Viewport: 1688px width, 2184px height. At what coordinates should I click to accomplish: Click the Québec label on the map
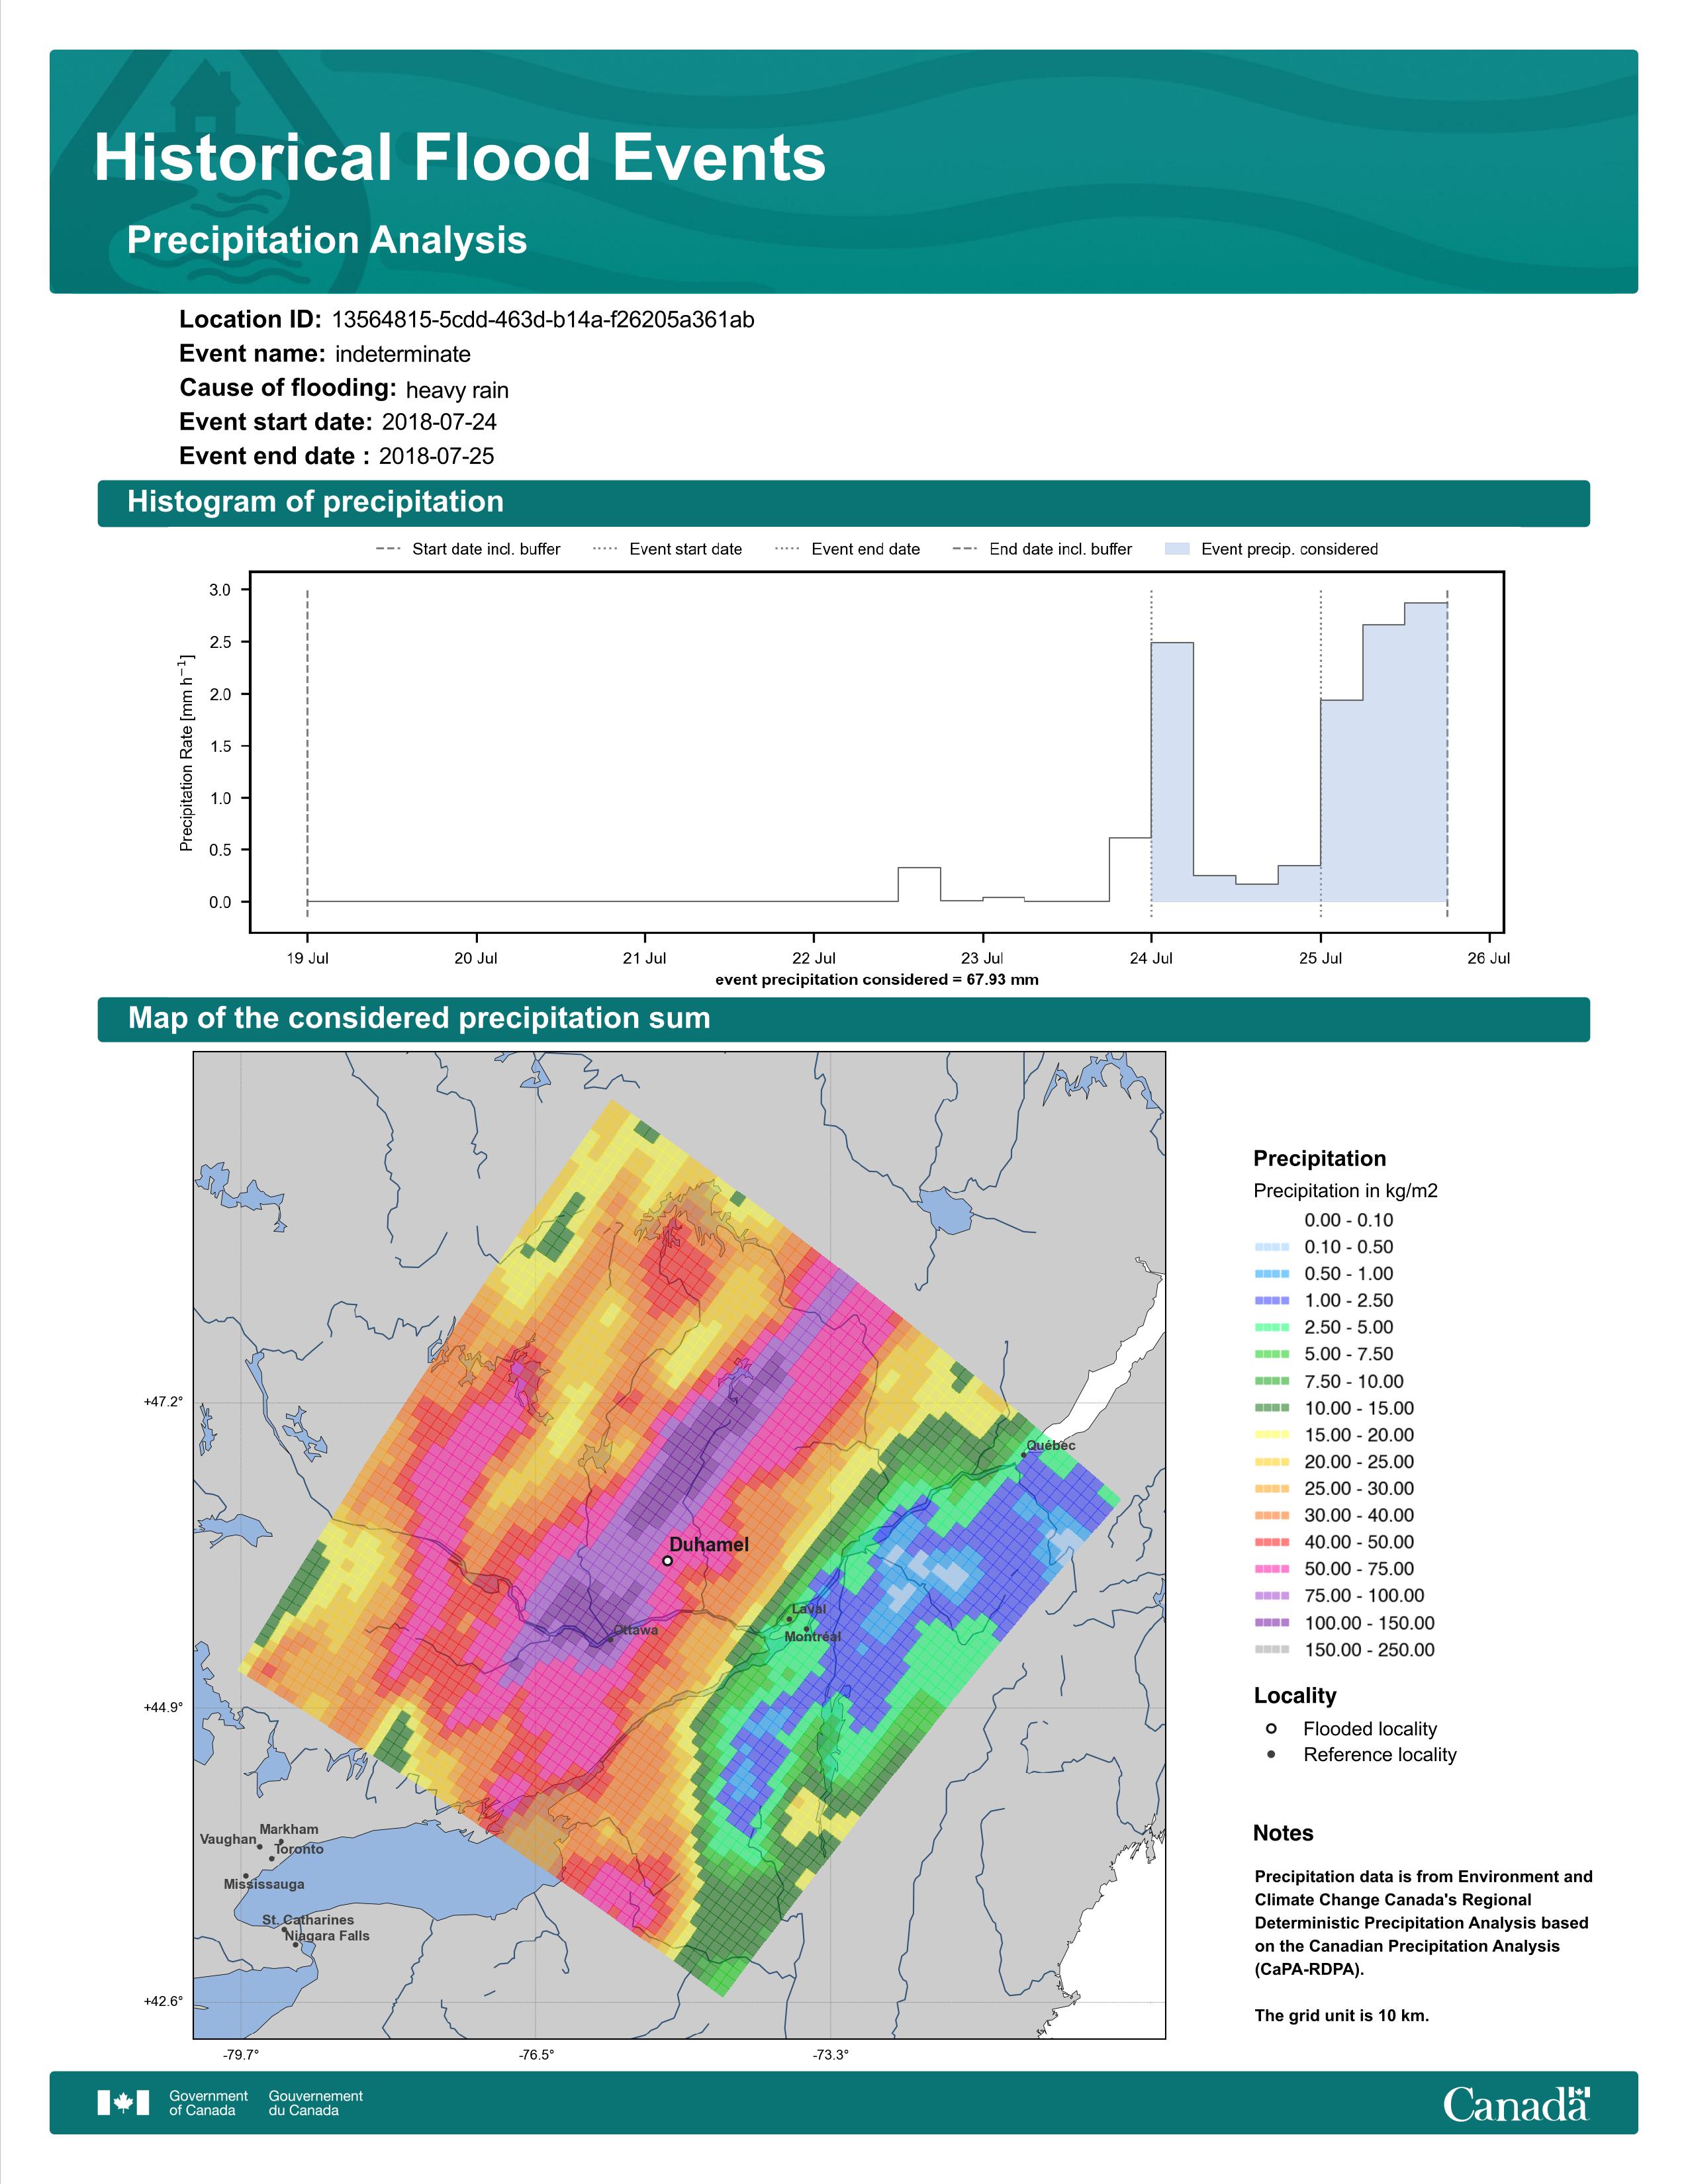tap(1051, 1446)
